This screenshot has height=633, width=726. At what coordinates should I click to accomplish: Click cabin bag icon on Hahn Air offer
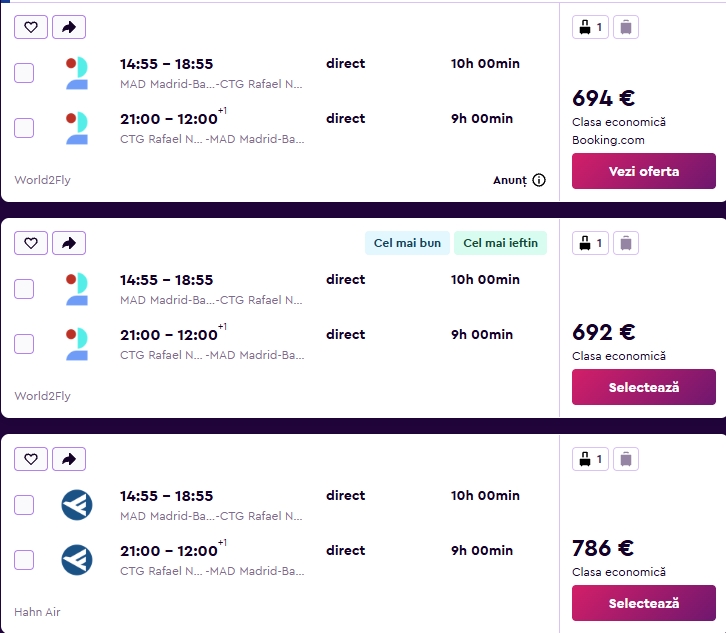(590, 459)
